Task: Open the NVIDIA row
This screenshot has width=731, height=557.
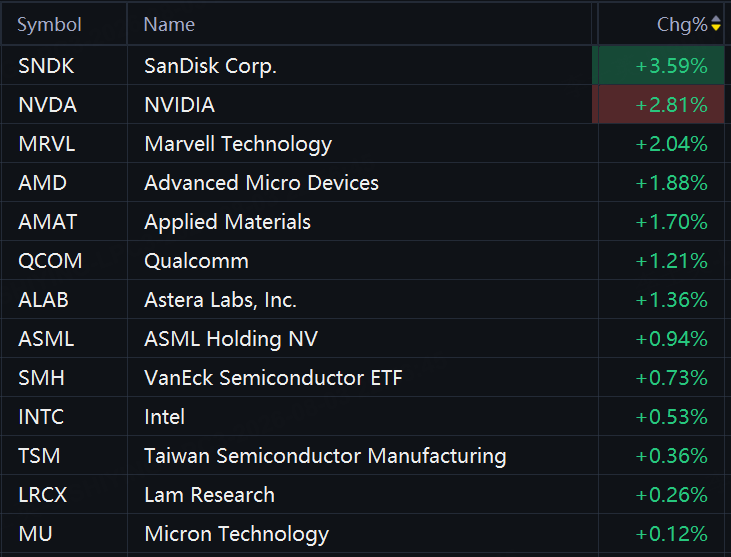Action: pyautogui.click(x=363, y=105)
